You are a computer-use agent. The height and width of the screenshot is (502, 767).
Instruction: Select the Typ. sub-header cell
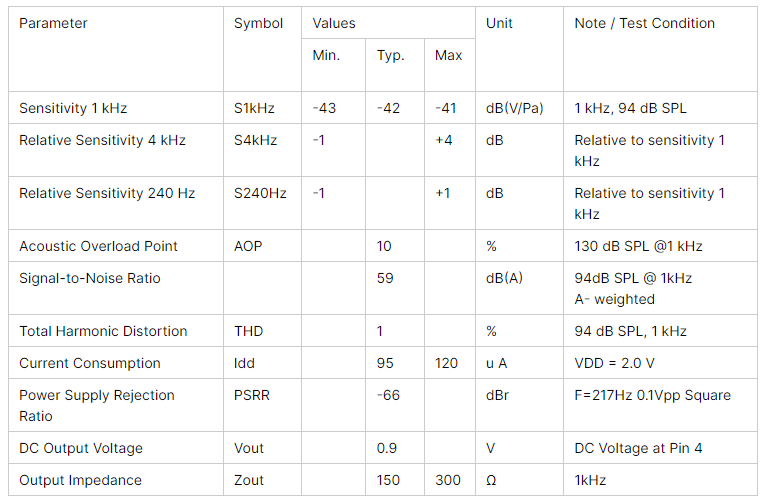pyautogui.click(x=390, y=55)
